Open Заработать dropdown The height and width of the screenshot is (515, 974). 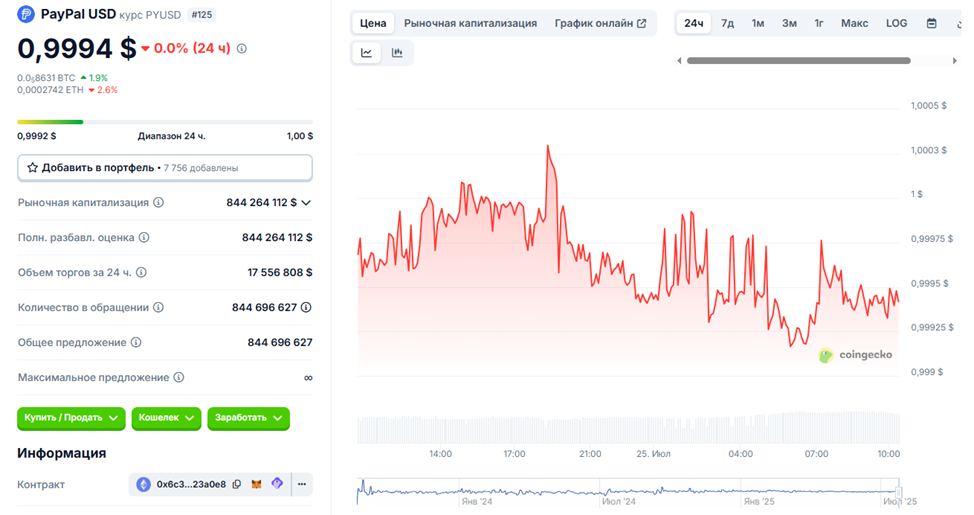[x=248, y=418]
